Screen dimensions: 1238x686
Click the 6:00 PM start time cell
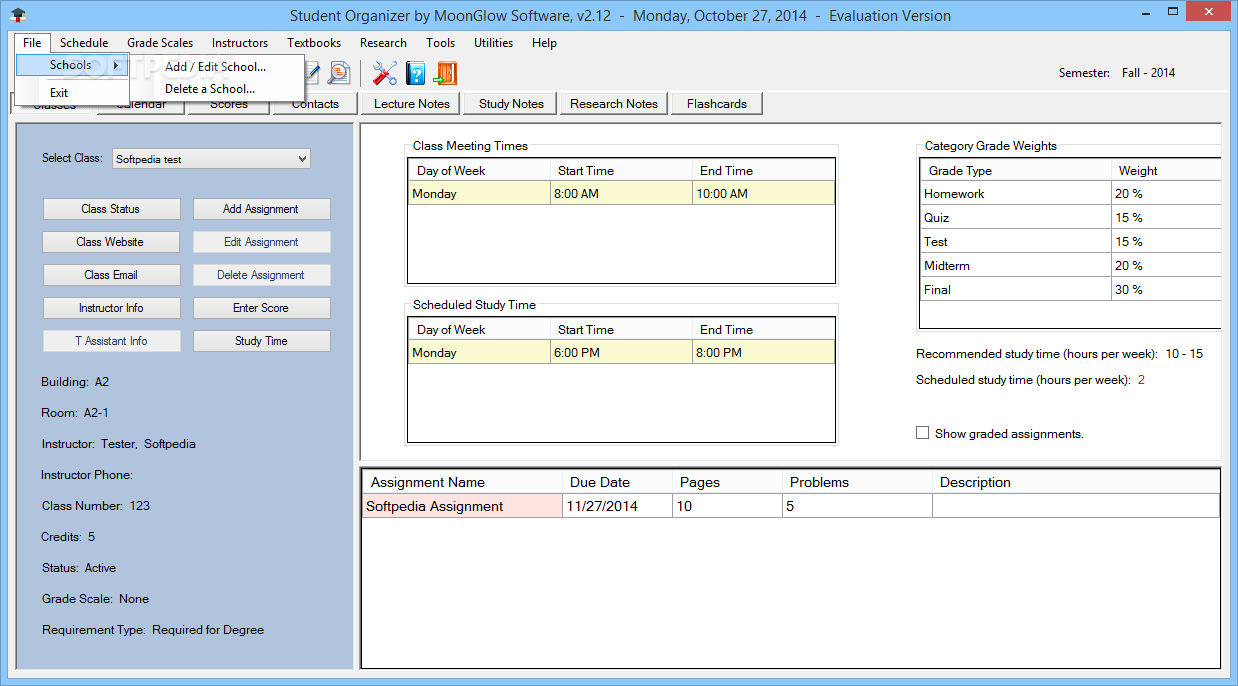coord(621,353)
